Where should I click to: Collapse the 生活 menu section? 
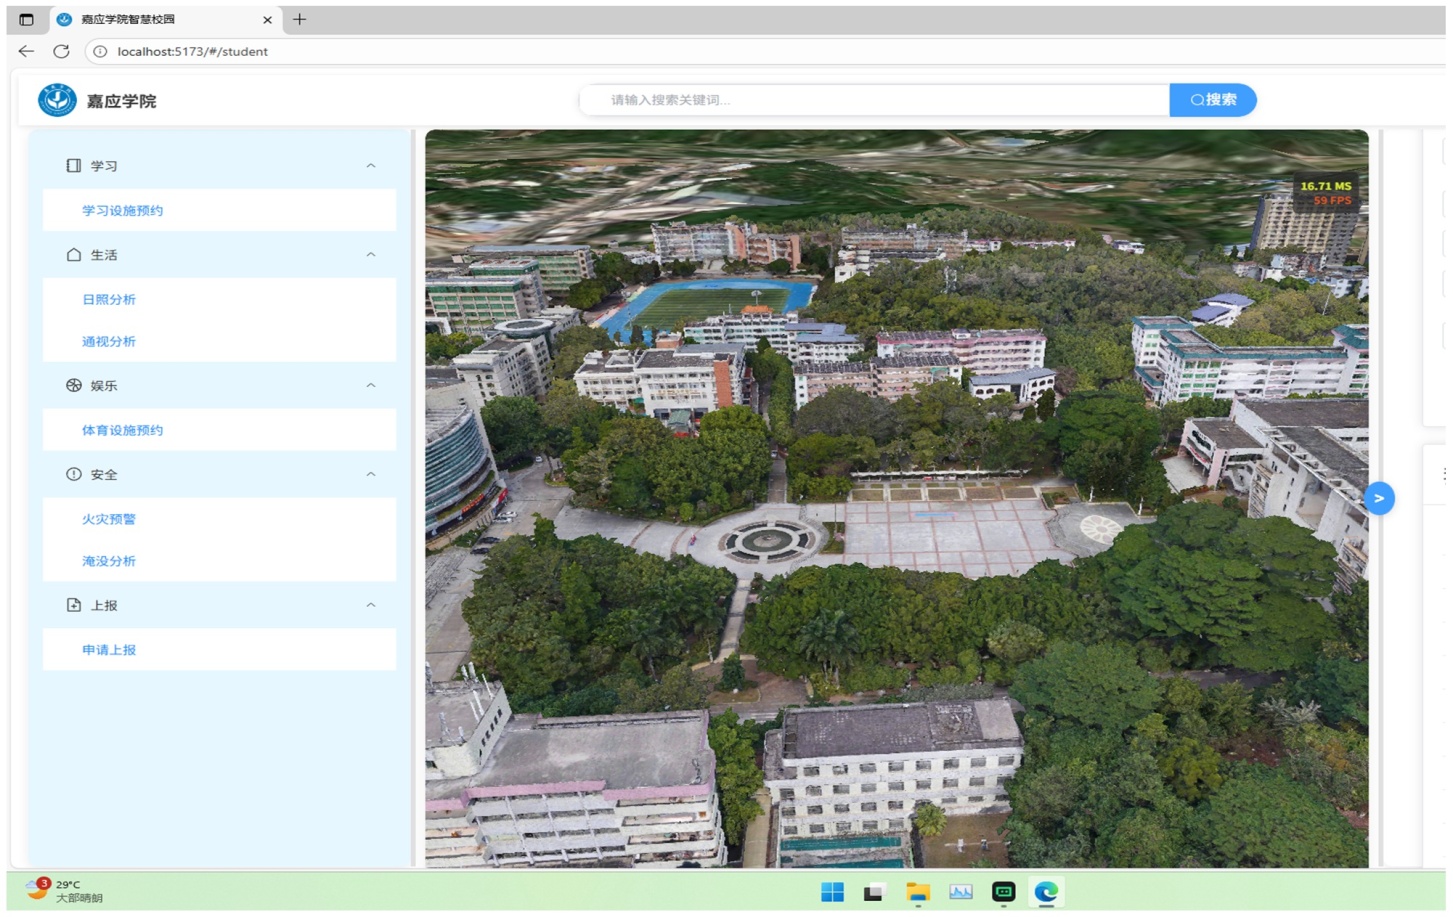[371, 255]
